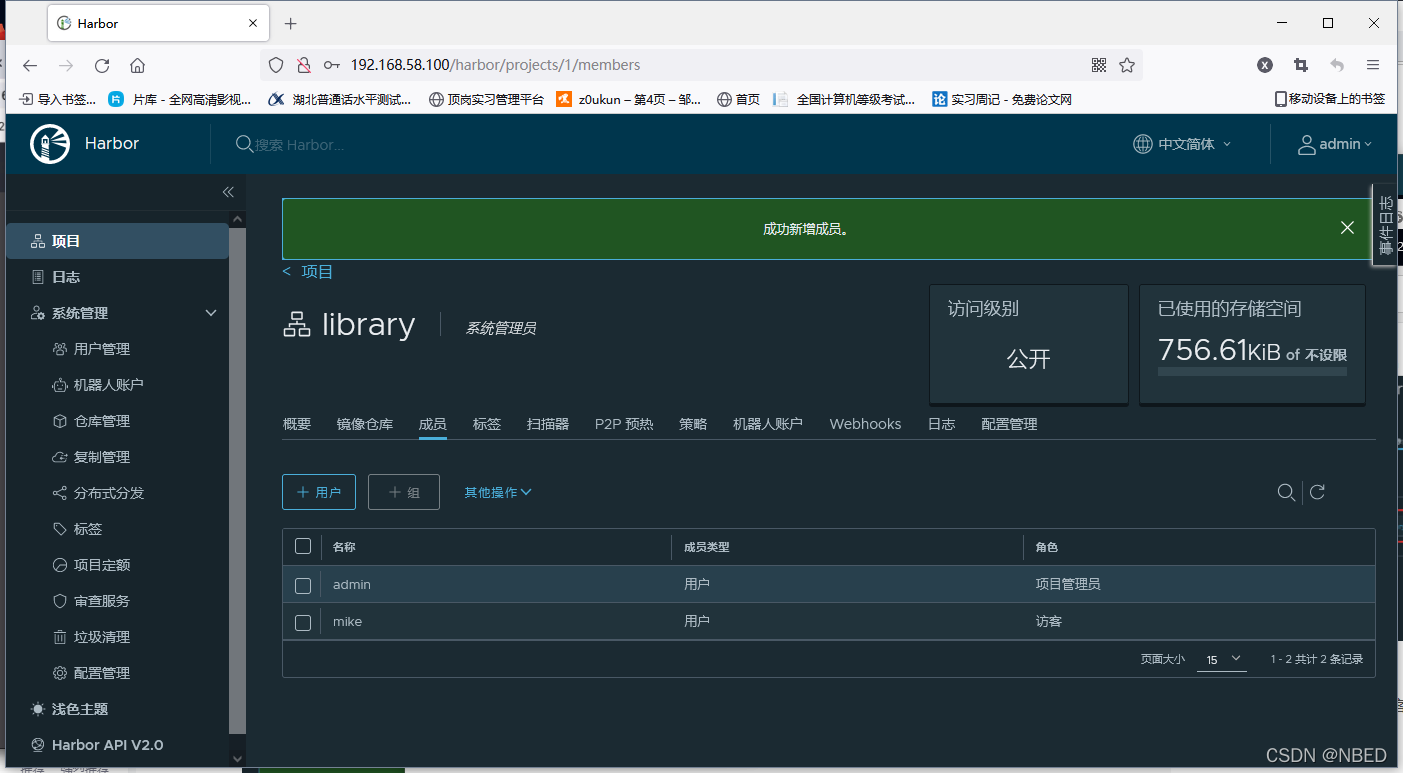The image size is (1403, 773).
Task: Click the browser reload button
Action: coord(102,65)
